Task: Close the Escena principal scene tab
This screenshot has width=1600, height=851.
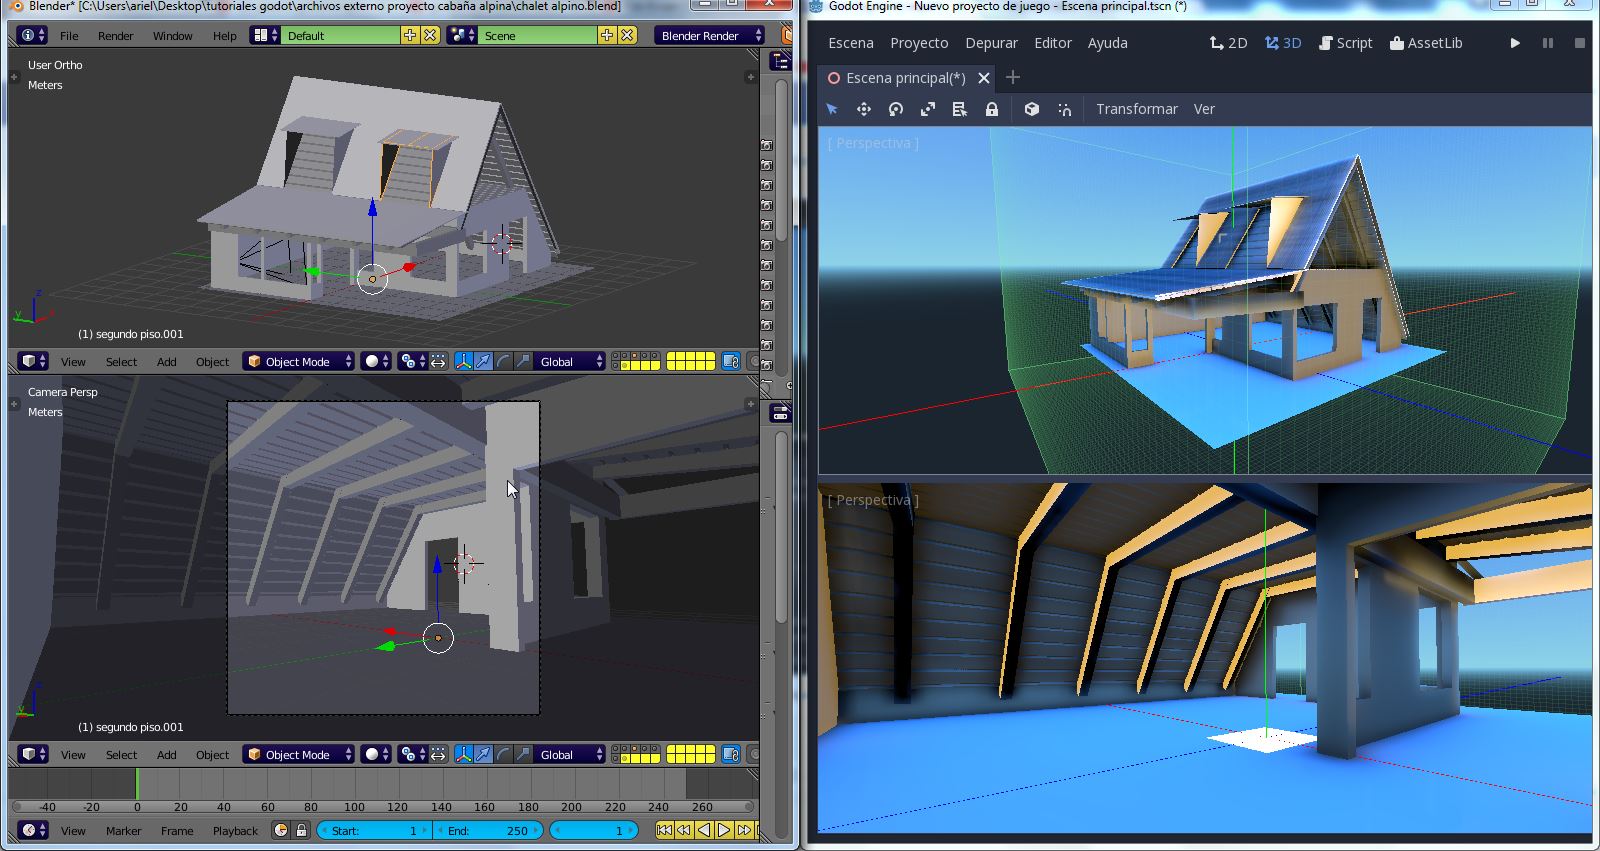Action: [984, 78]
